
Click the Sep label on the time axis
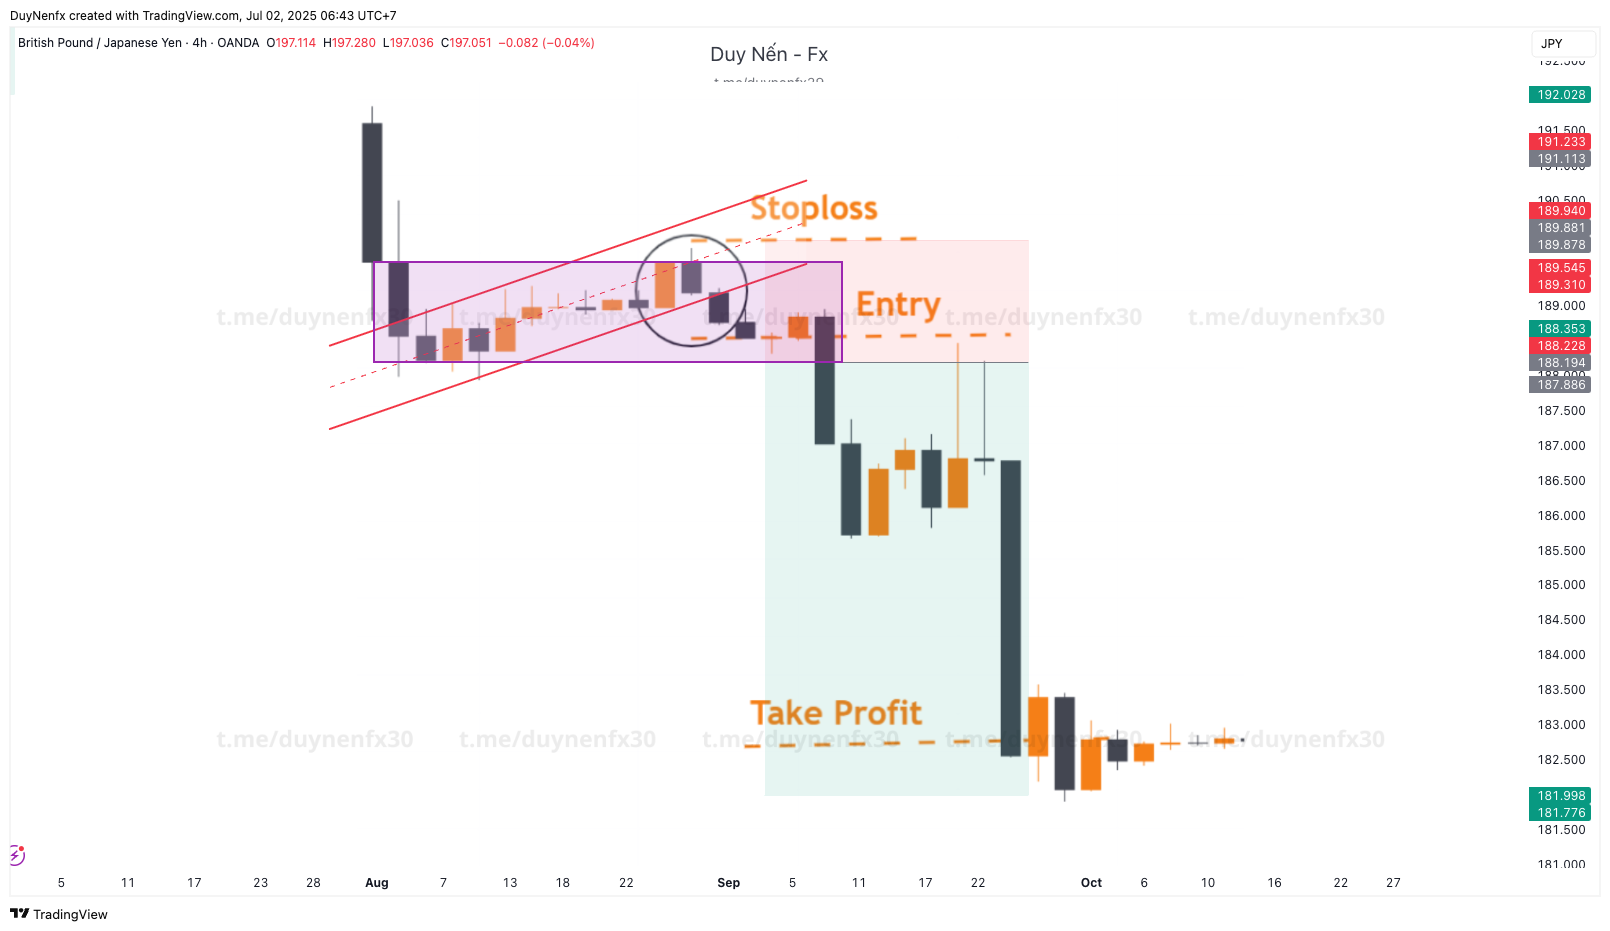click(x=729, y=883)
